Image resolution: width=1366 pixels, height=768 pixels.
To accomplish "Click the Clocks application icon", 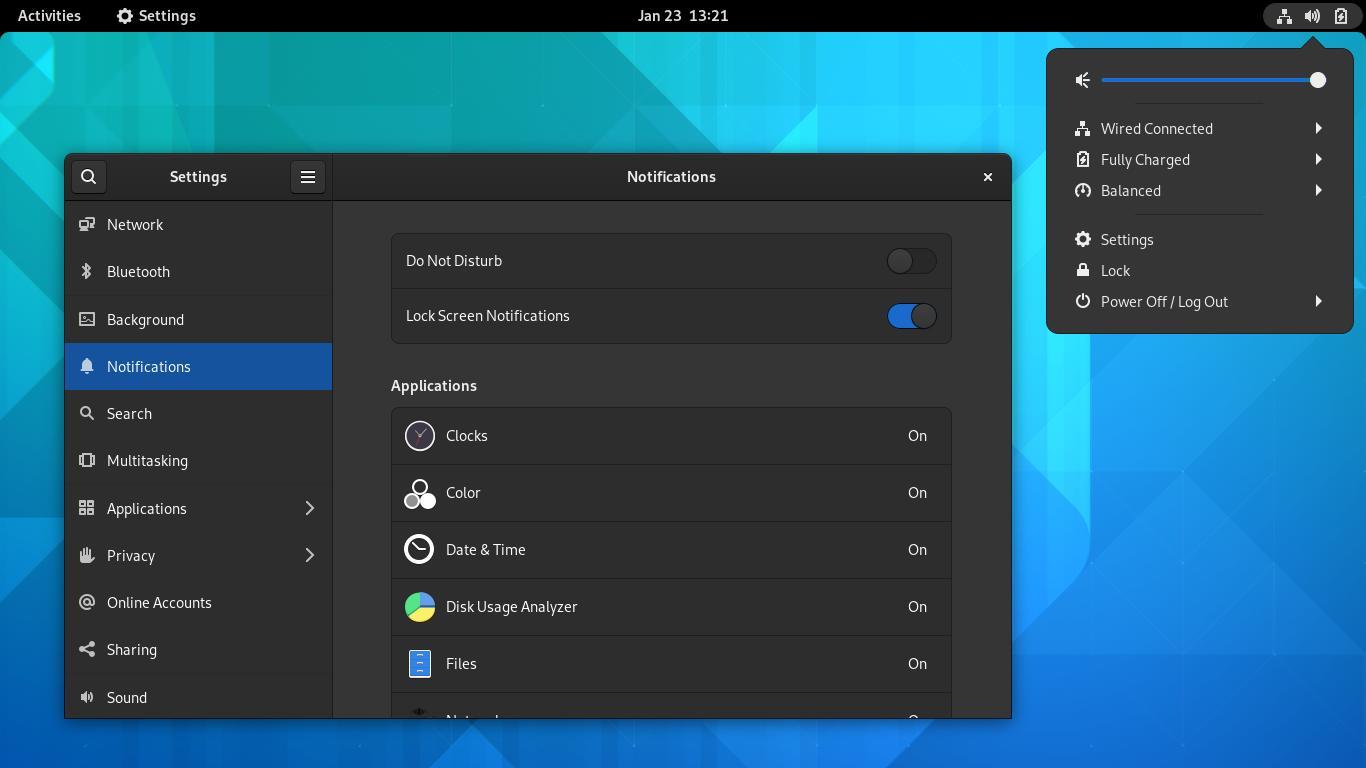I will point(419,435).
